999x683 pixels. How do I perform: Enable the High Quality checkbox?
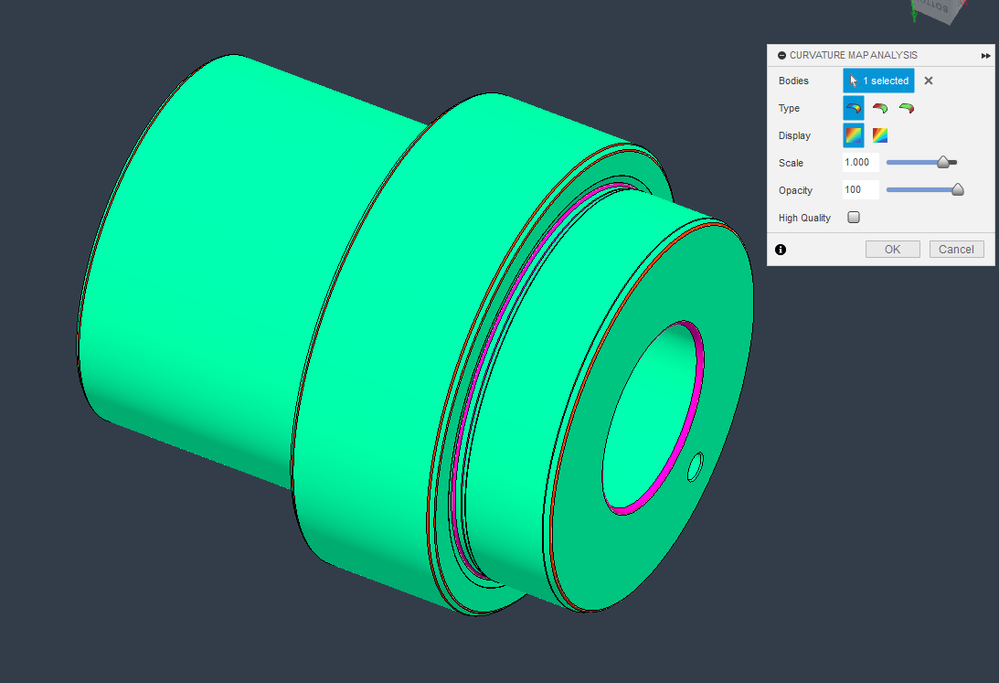(854, 217)
